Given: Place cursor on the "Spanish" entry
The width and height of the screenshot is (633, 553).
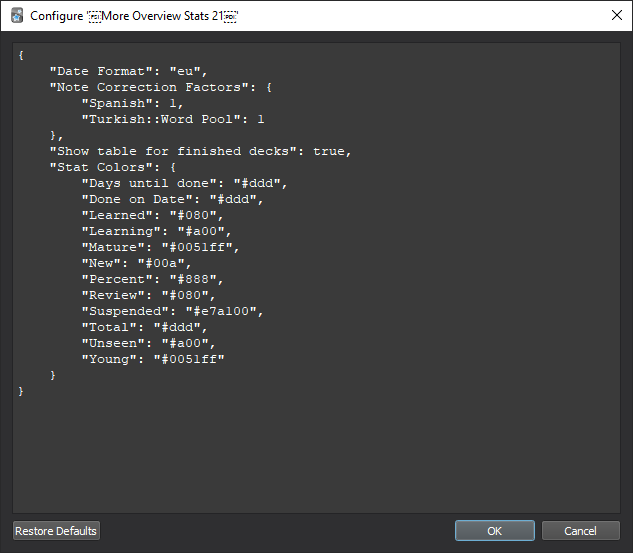Looking at the screenshot, I should click(x=118, y=104).
